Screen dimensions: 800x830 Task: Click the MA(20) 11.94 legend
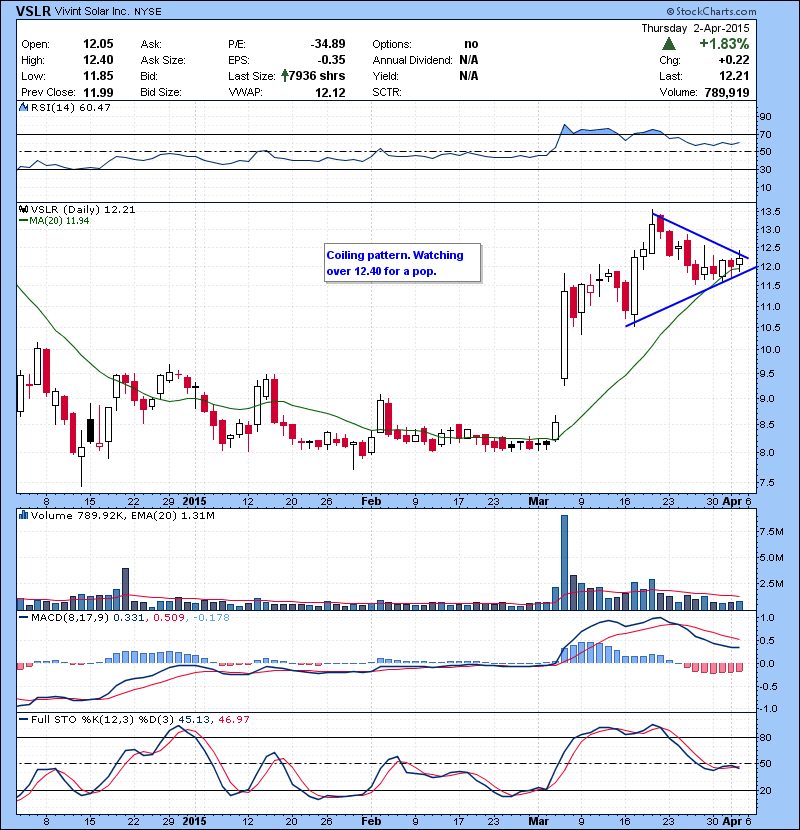click(59, 221)
